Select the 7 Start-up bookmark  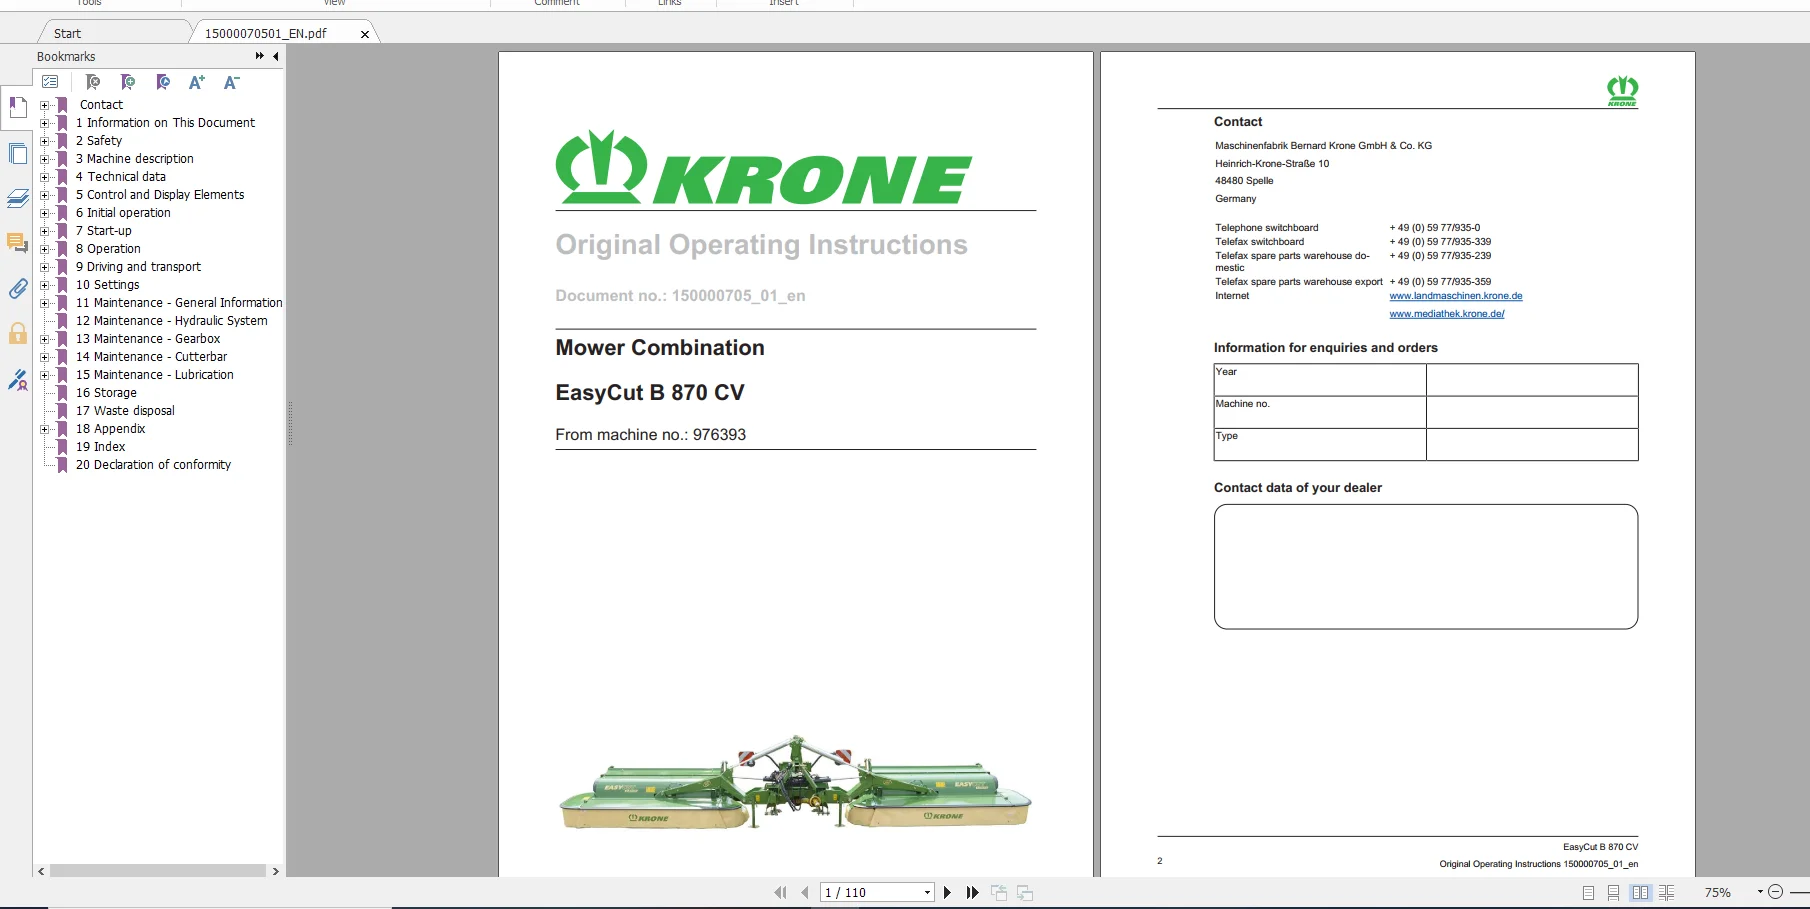coord(104,231)
